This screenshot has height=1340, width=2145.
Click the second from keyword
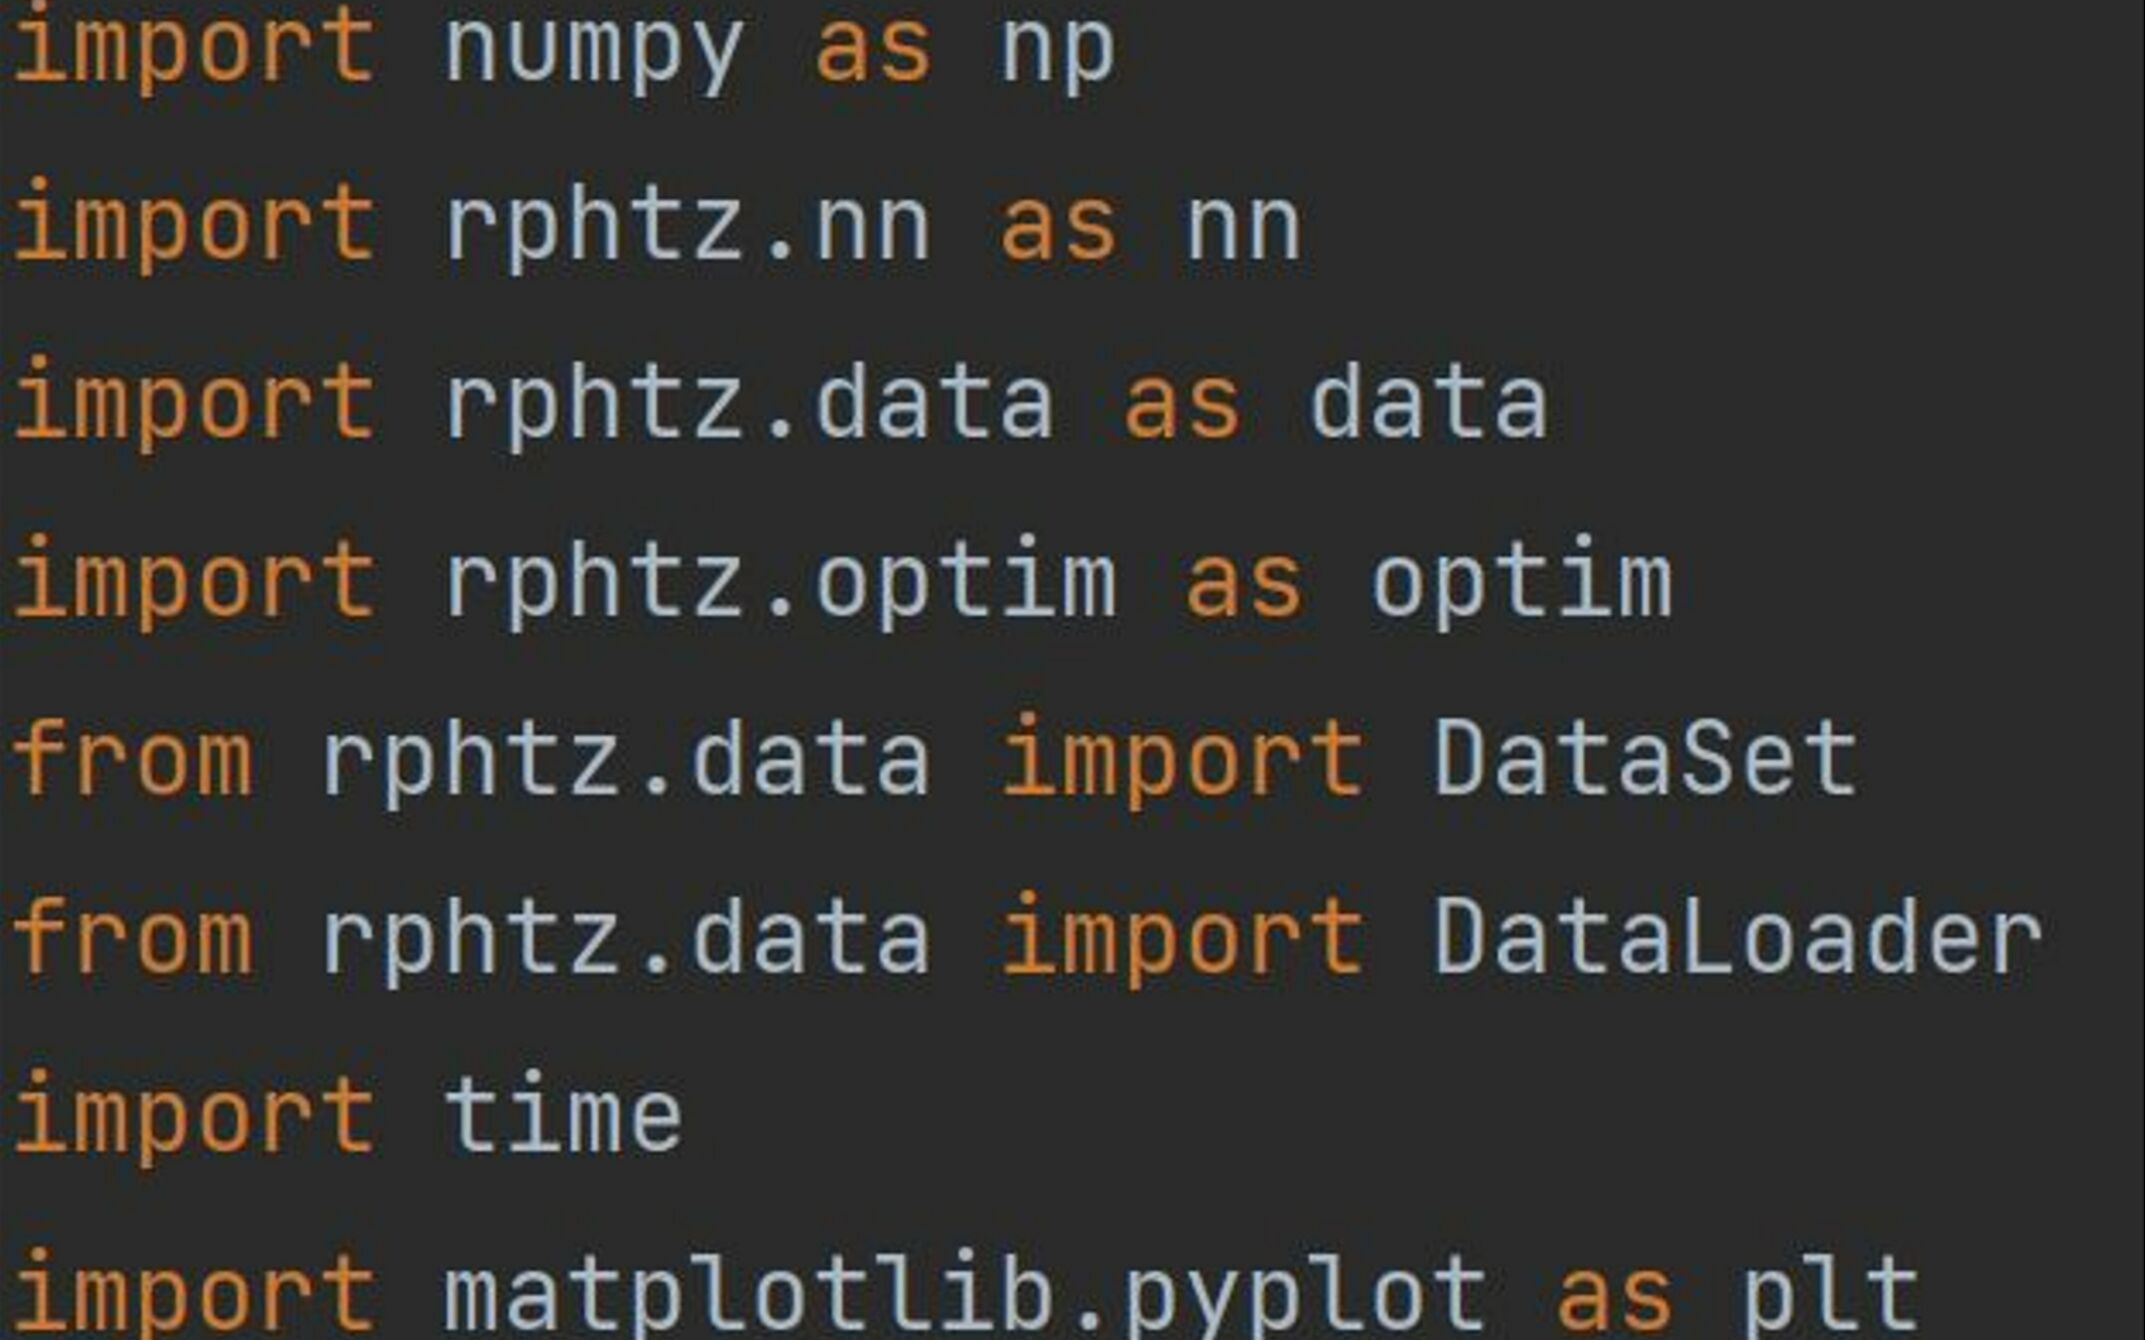point(132,935)
